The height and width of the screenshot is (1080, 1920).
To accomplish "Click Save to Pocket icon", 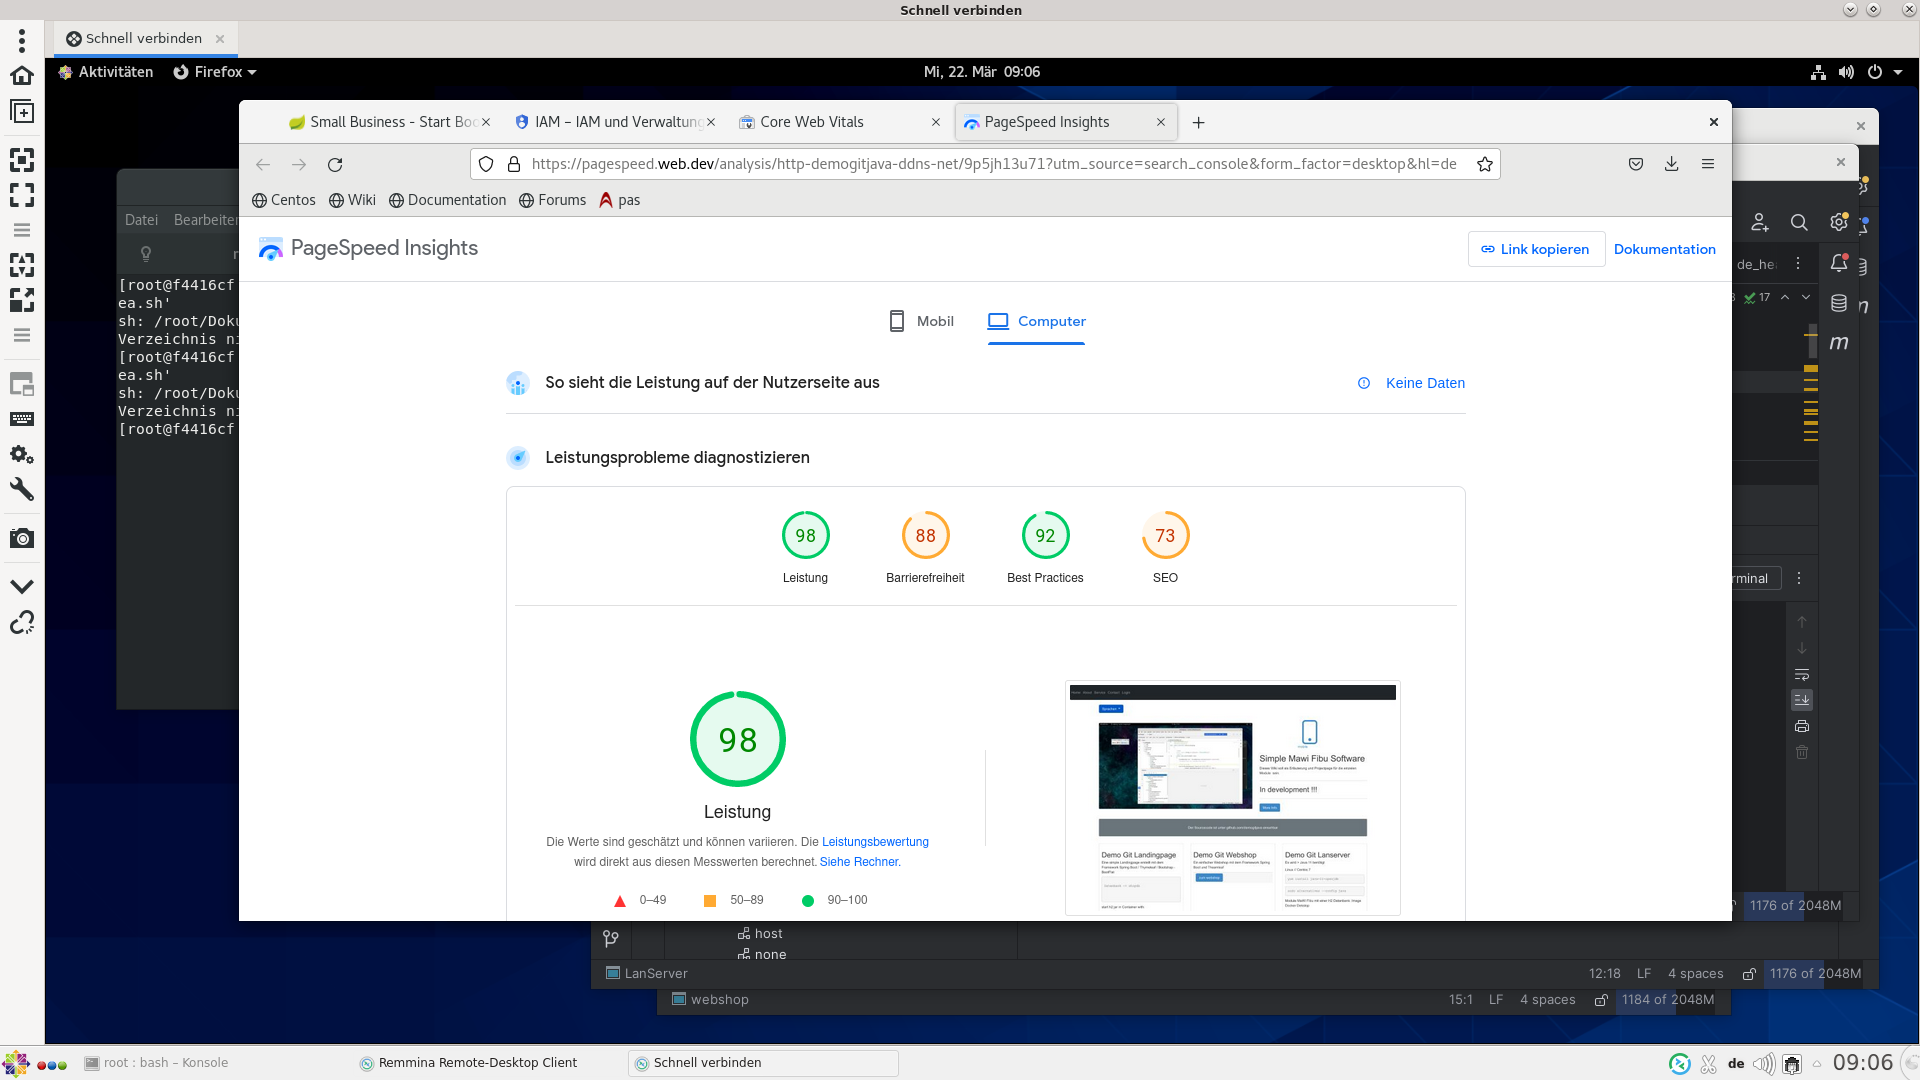I will (1636, 164).
